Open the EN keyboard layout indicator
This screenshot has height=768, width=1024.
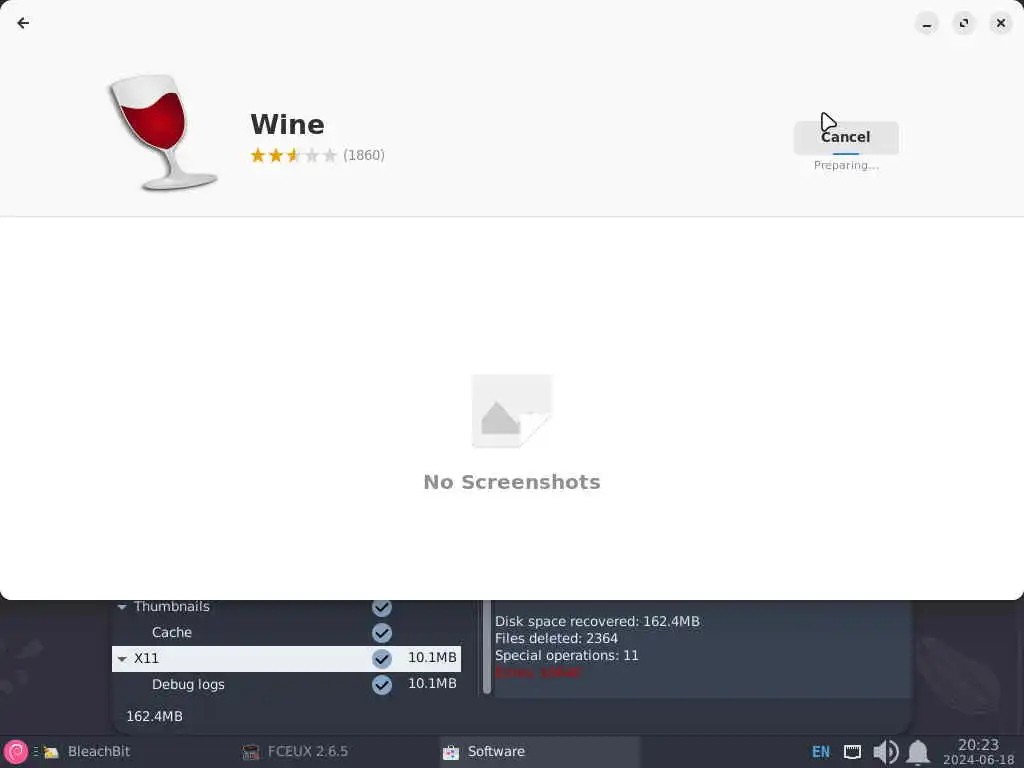(821, 752)
